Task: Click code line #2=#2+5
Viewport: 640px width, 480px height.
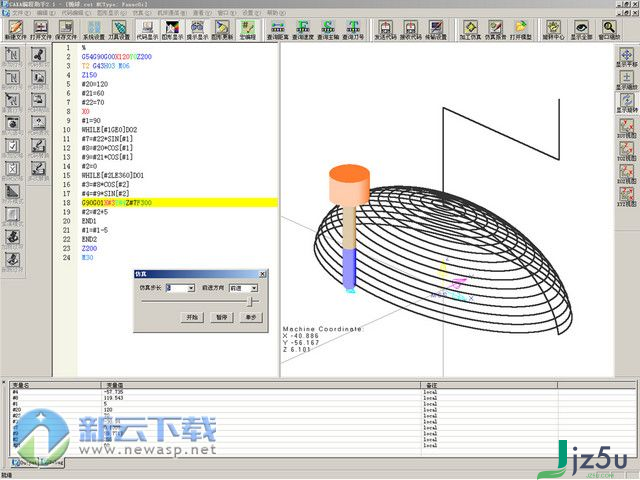Action: click(x=95, y=212)
